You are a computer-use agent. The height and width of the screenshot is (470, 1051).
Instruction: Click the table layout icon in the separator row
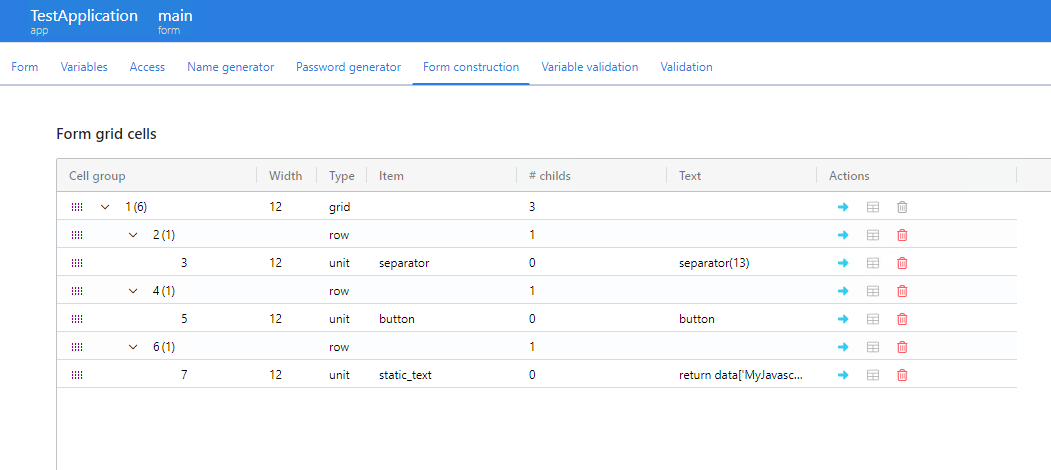(x=873, y=263)
